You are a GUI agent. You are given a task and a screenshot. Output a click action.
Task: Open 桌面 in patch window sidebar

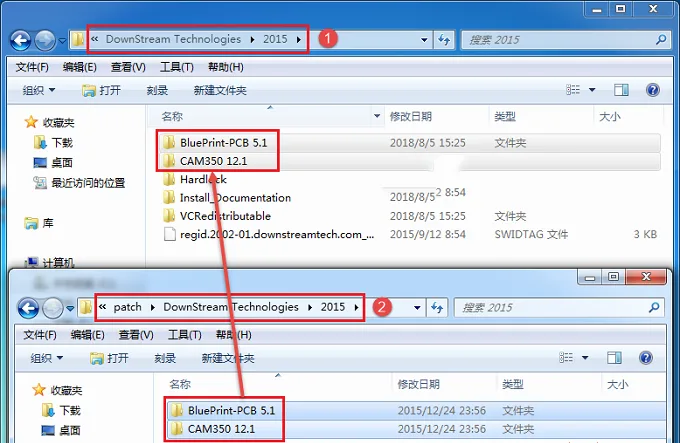click(61, 430)
